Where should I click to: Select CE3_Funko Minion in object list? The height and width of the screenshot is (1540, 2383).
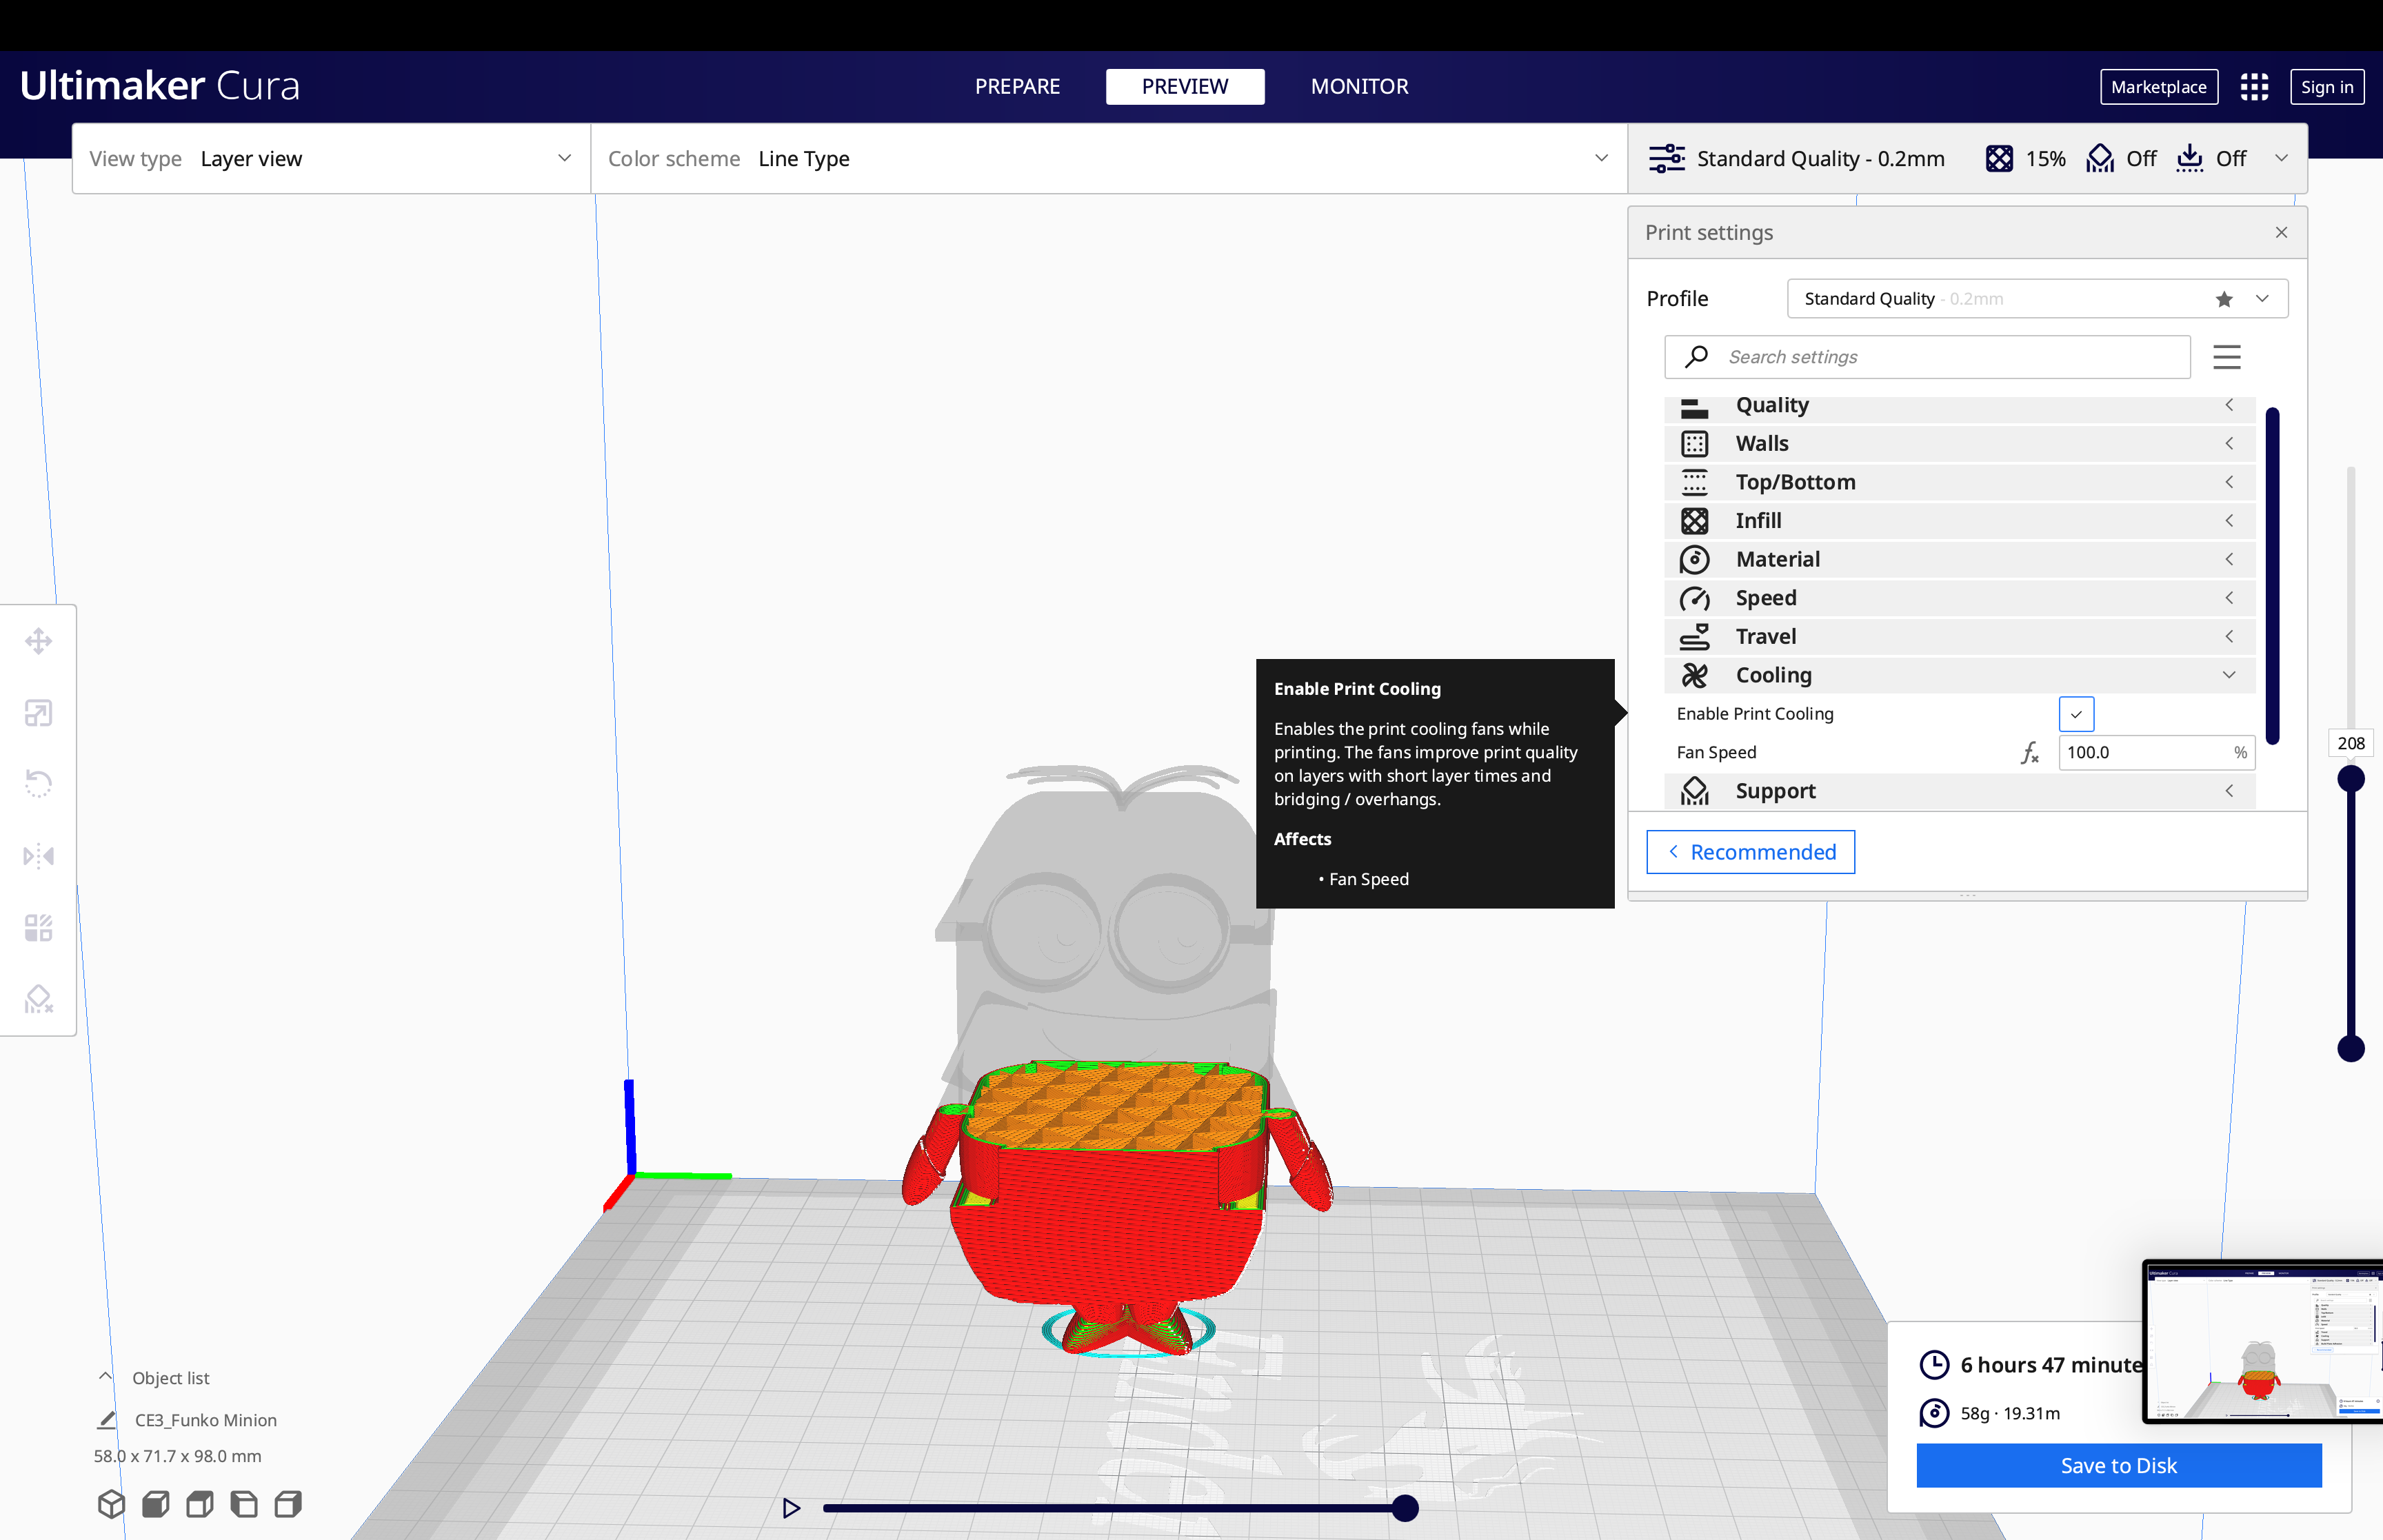(205, 1419)
